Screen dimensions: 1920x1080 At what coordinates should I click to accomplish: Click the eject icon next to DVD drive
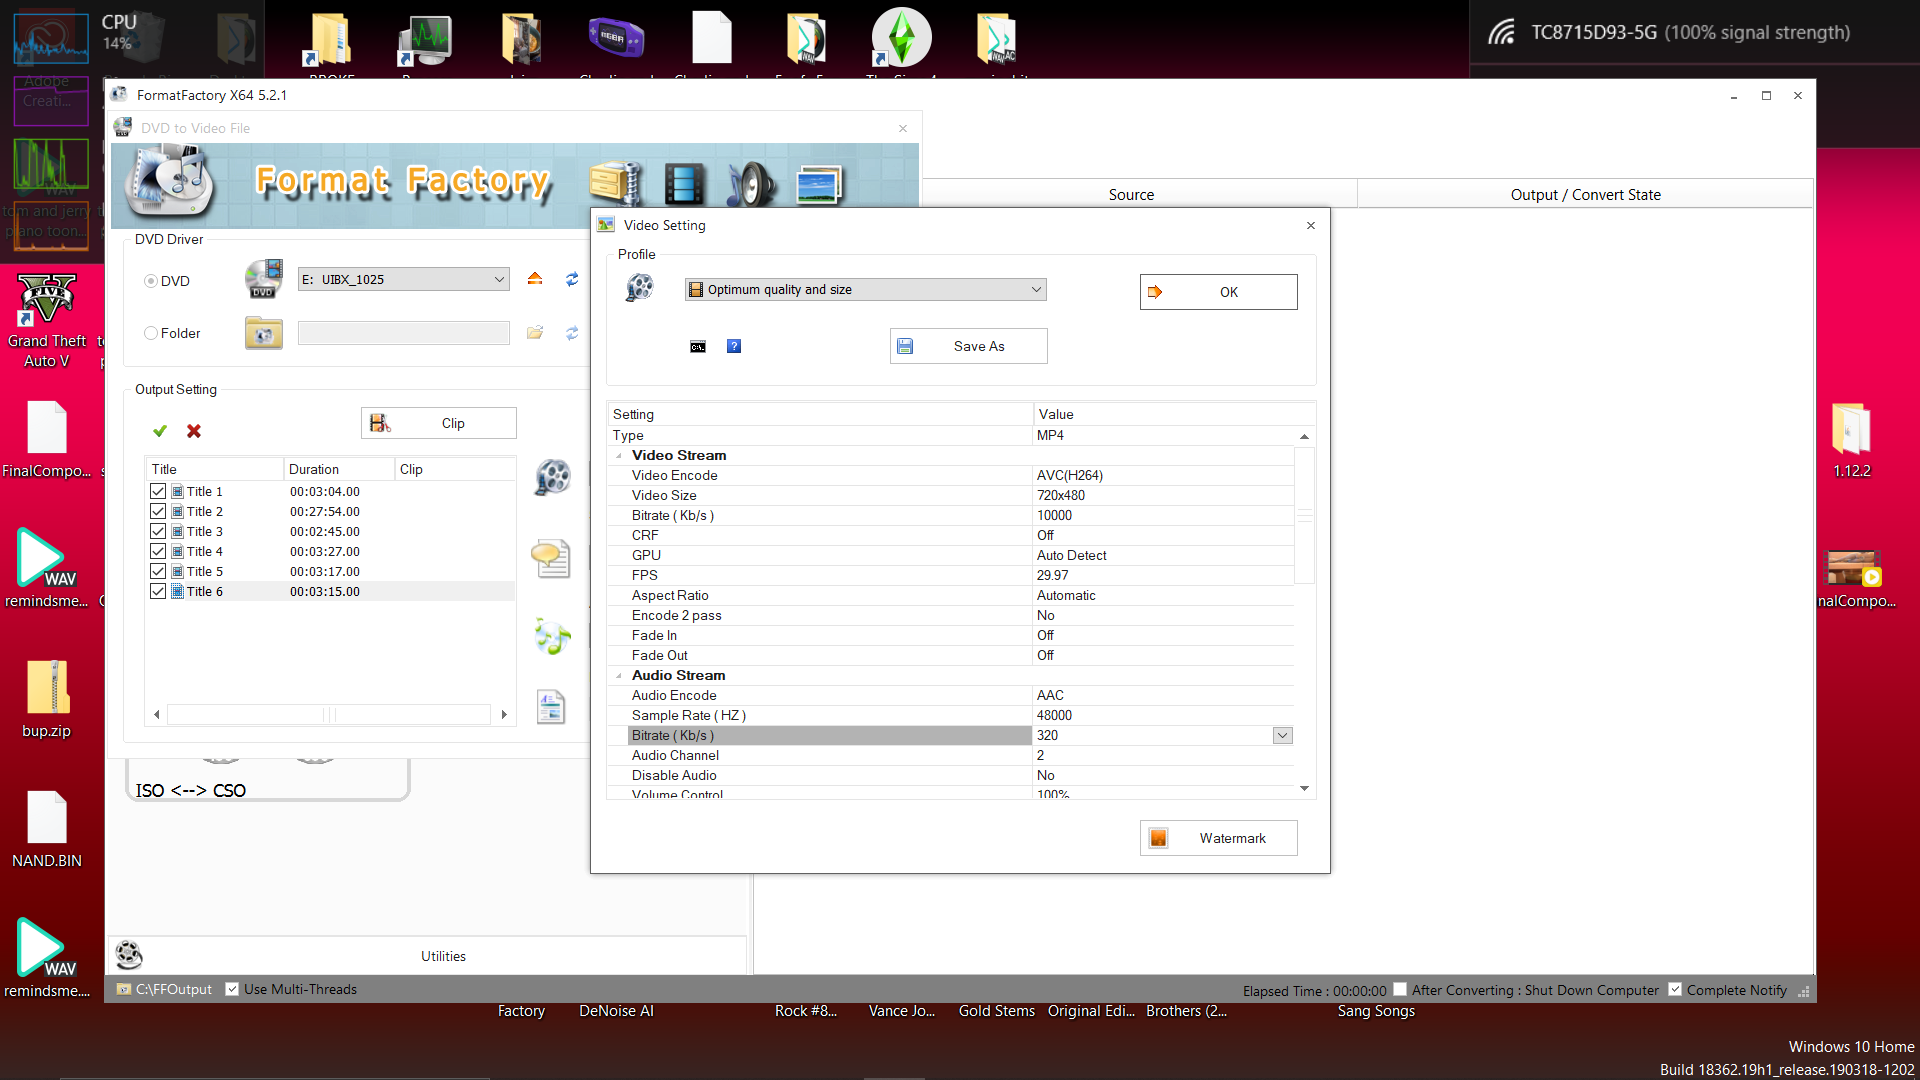tap(535, 279)
